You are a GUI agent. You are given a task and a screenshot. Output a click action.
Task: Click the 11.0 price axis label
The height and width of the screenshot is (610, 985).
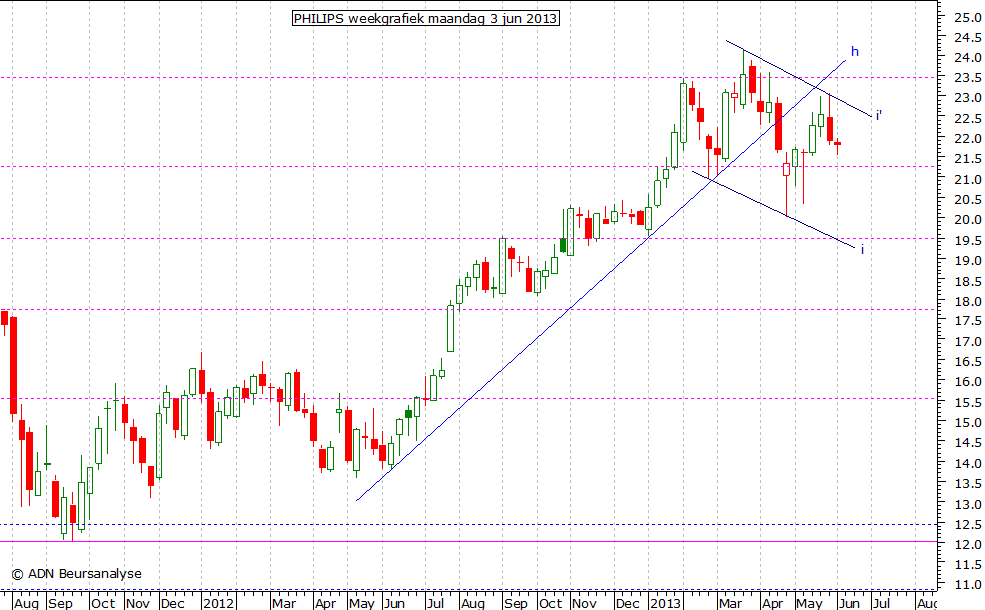(967, 585)
